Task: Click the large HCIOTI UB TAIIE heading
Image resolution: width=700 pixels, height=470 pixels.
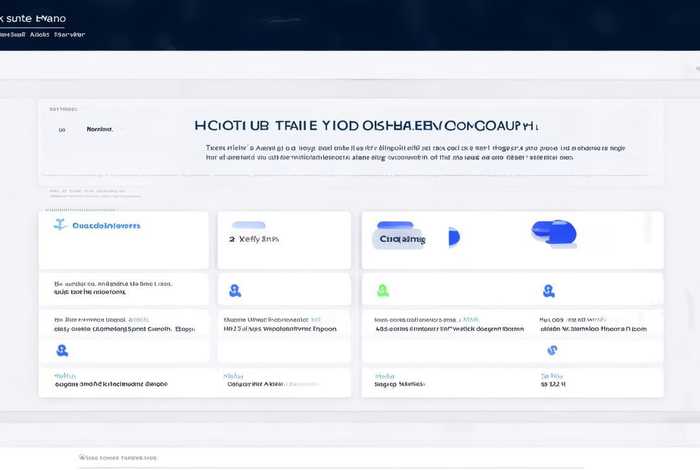Action: pyautogui.click(x=366, y=127)
